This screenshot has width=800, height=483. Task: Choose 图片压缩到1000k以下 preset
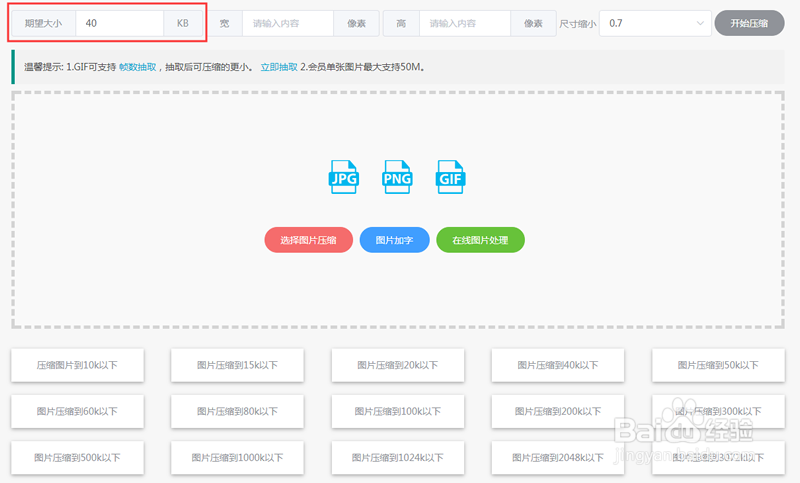[237, 457]
